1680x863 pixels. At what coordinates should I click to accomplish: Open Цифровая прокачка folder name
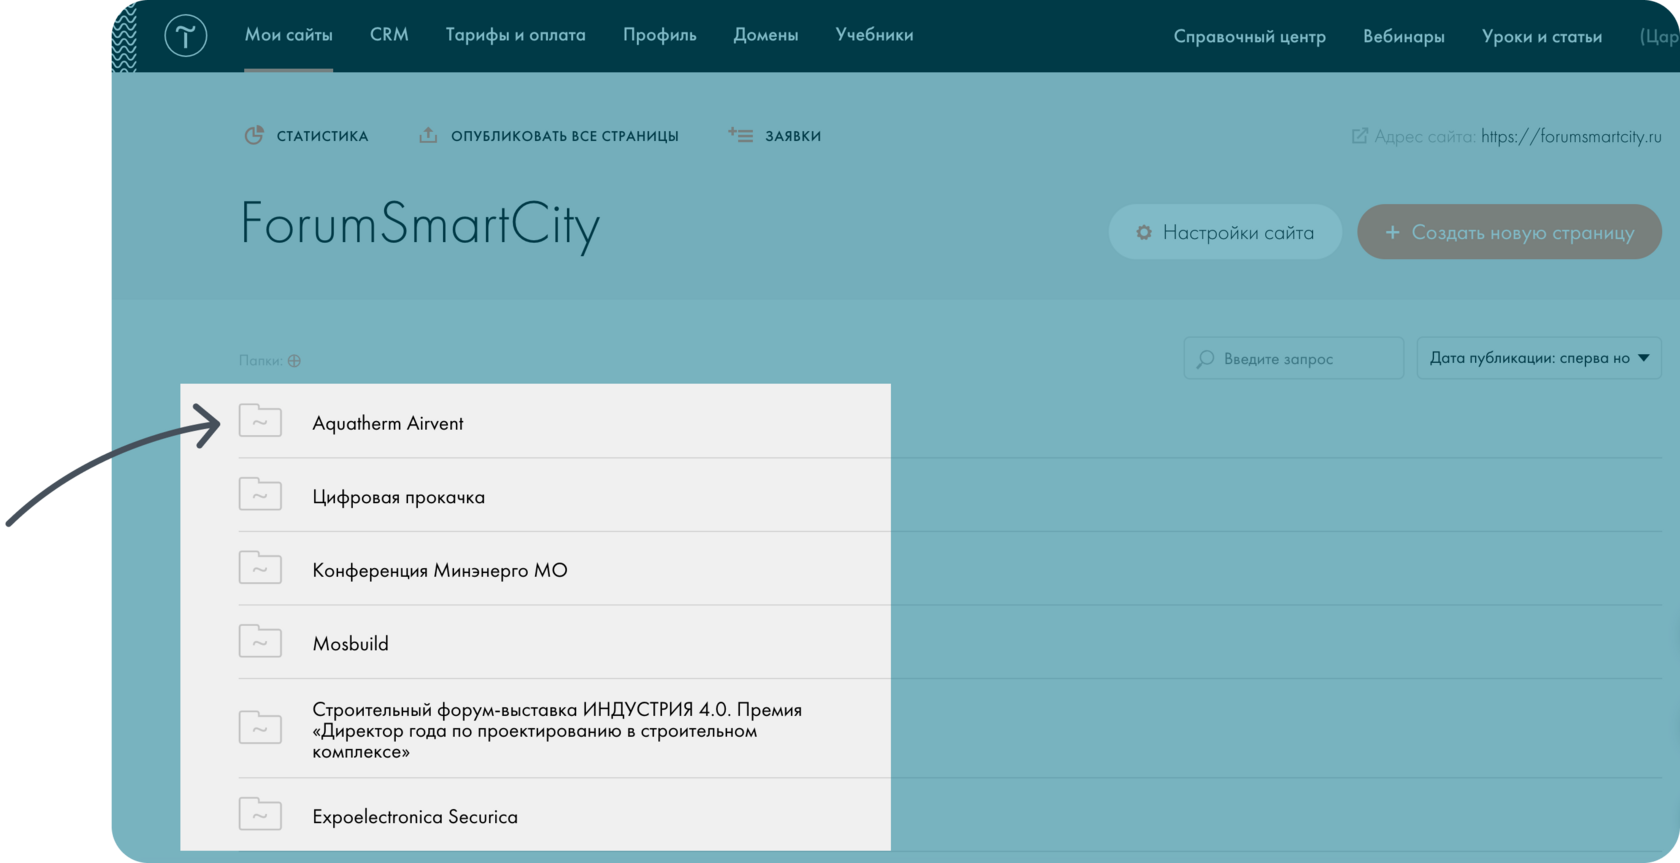pos(399,497)
